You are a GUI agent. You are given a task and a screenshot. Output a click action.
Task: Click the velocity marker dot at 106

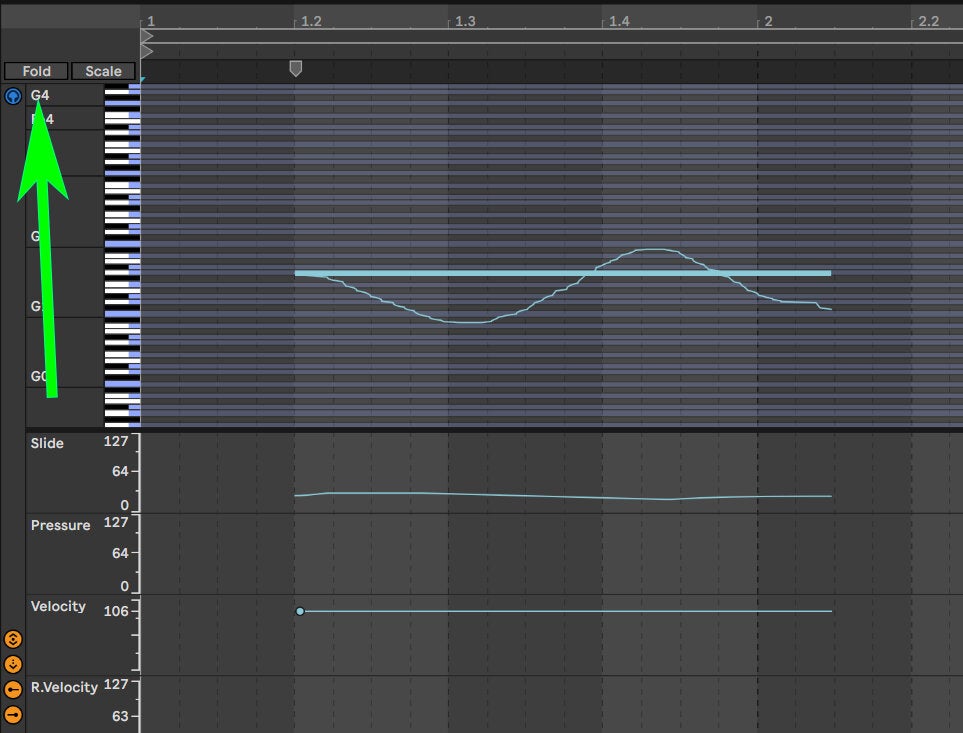pyautogui.click(x=300, y=611)
